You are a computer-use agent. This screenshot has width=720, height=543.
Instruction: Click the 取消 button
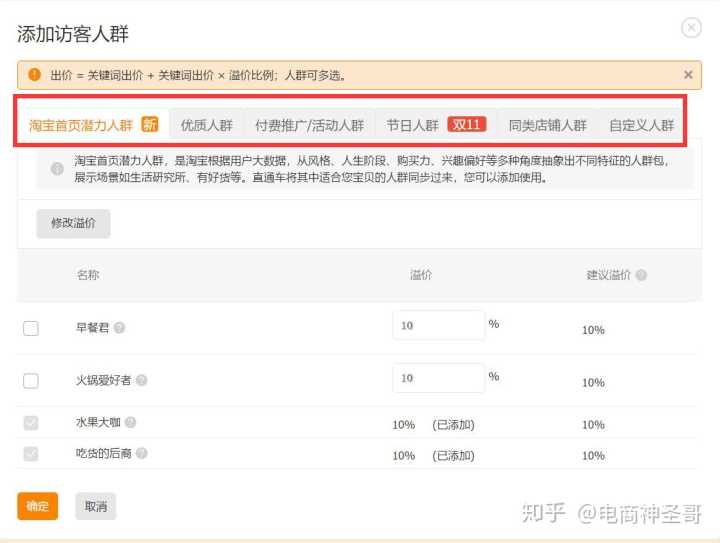(x=96, y=506)
